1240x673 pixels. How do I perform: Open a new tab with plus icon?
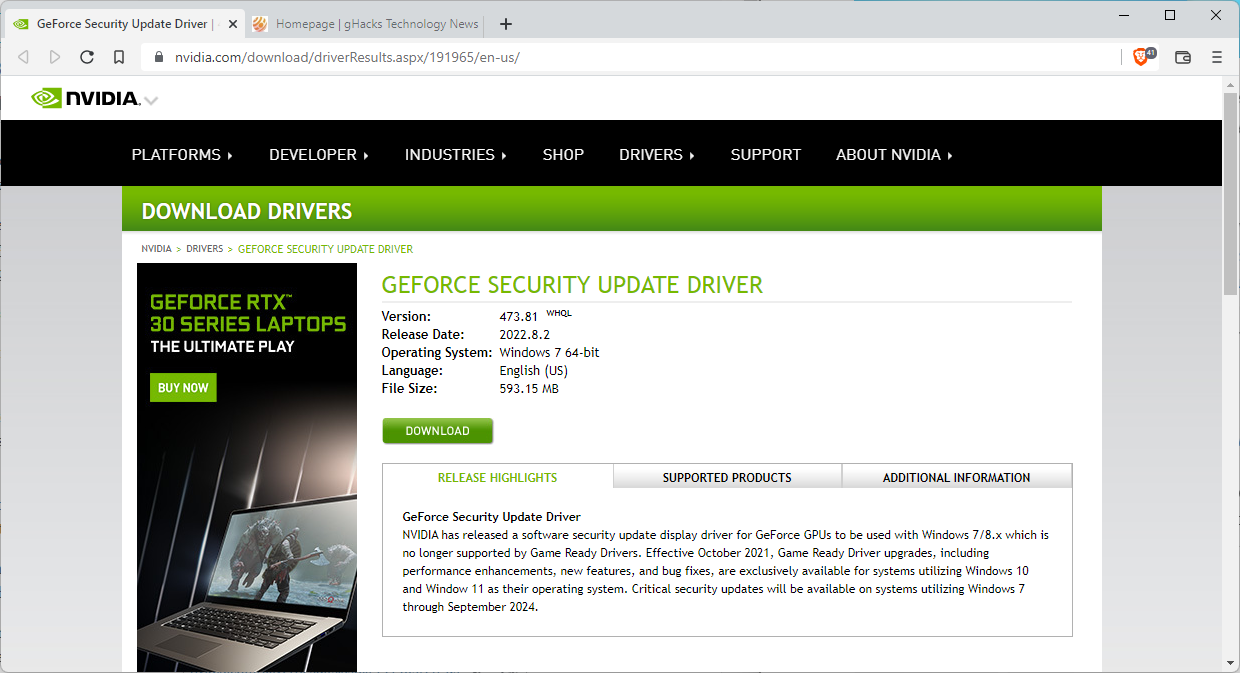tap(506, 24)
